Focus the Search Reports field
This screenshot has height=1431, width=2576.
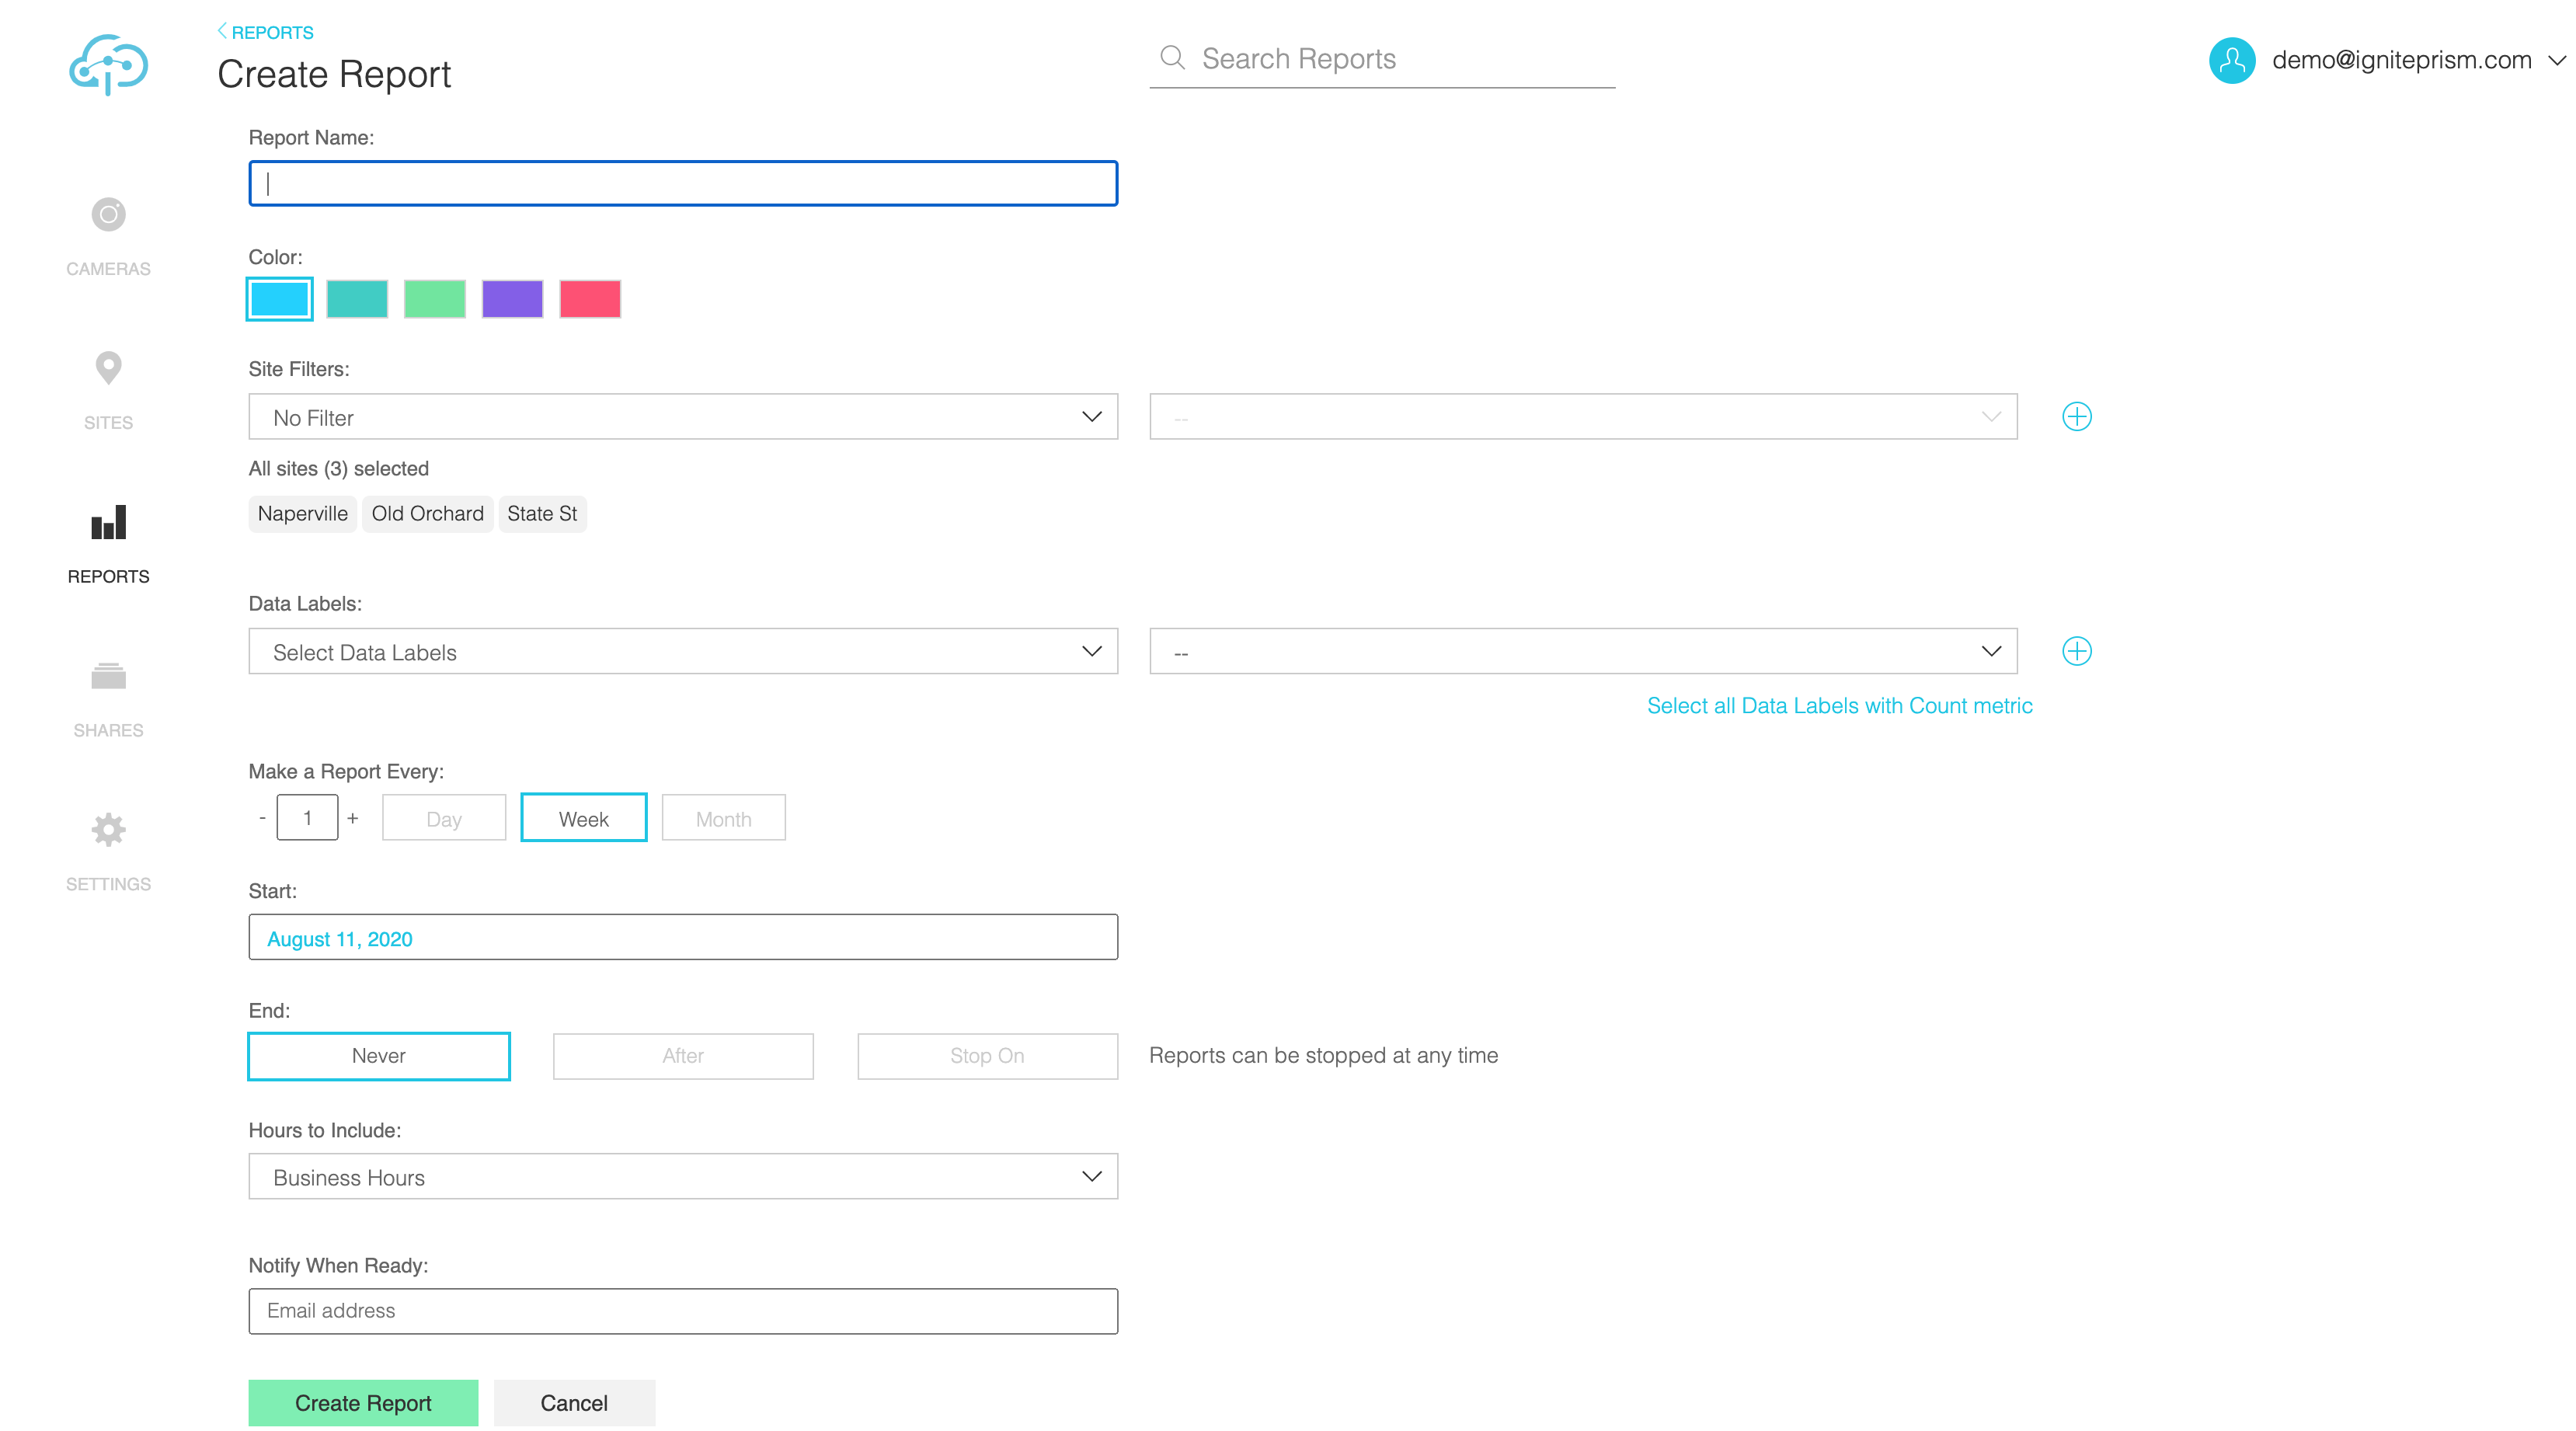click(x=1382, y=59)
